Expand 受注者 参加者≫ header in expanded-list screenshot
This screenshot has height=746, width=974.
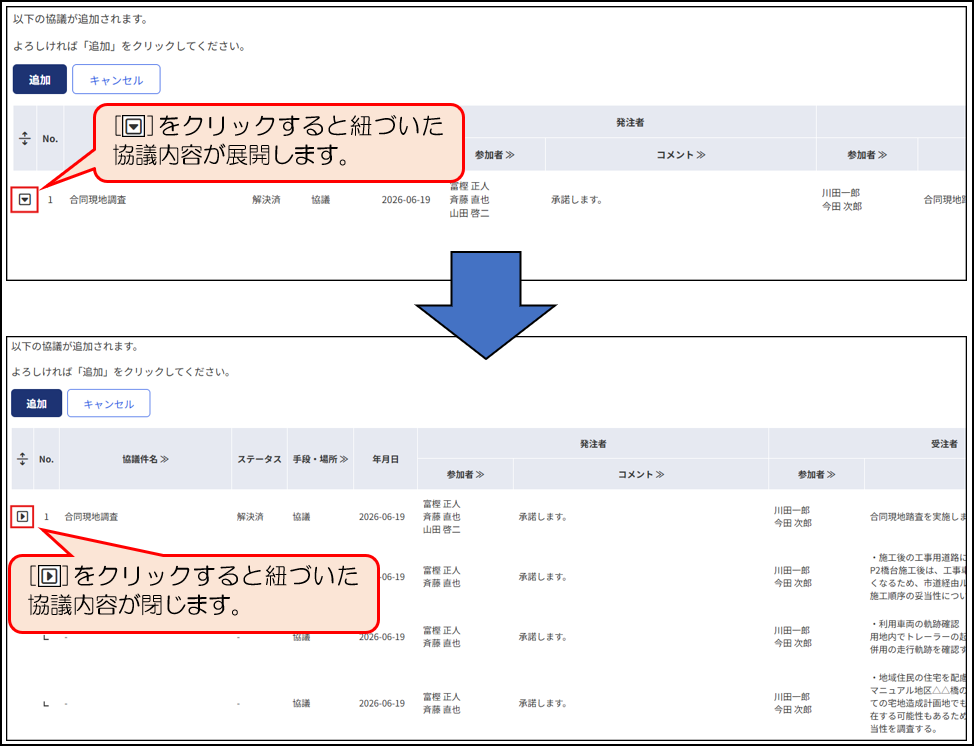click(816, 475)
